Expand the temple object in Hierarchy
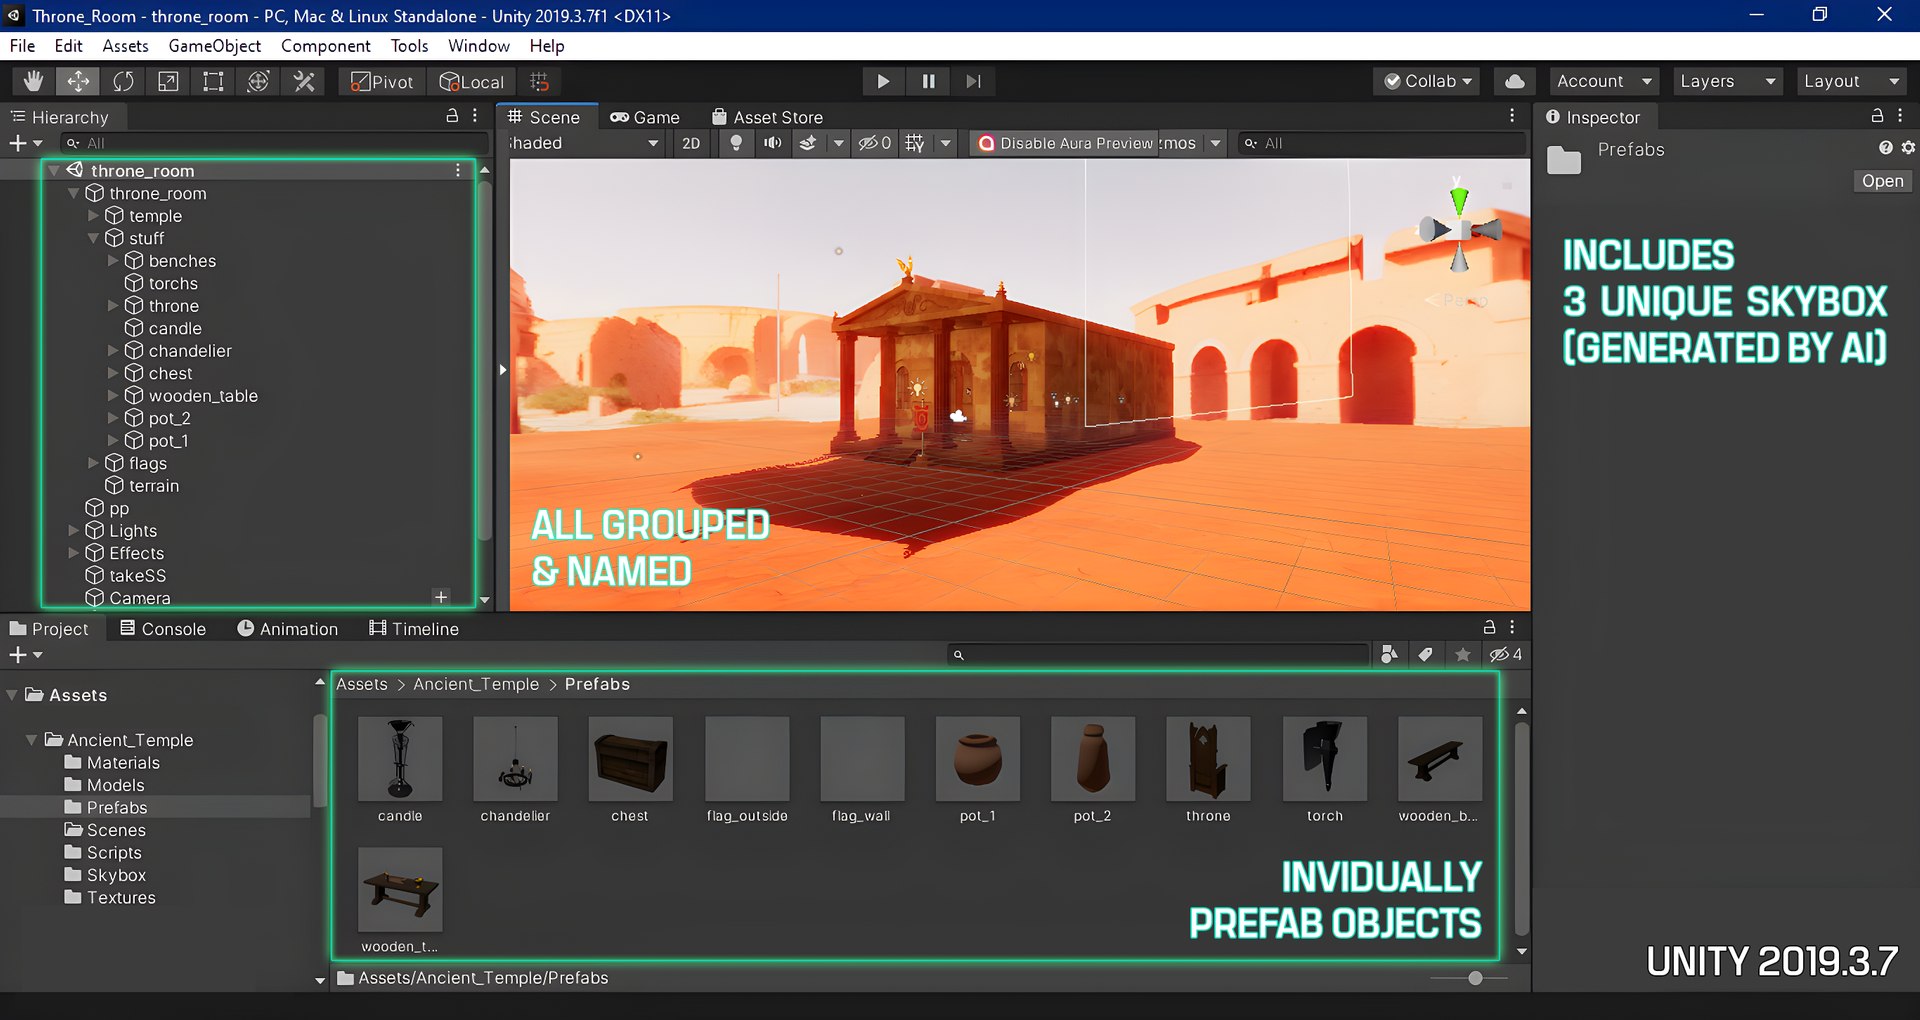This screenshot has width=1920, height=1020. click(93, 216)
